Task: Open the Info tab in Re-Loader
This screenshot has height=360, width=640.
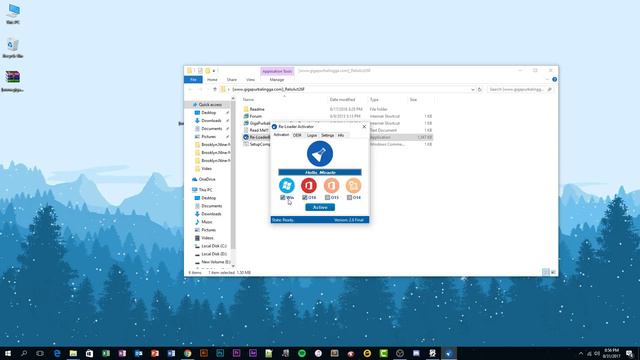Action: click(x=341, y=135)
